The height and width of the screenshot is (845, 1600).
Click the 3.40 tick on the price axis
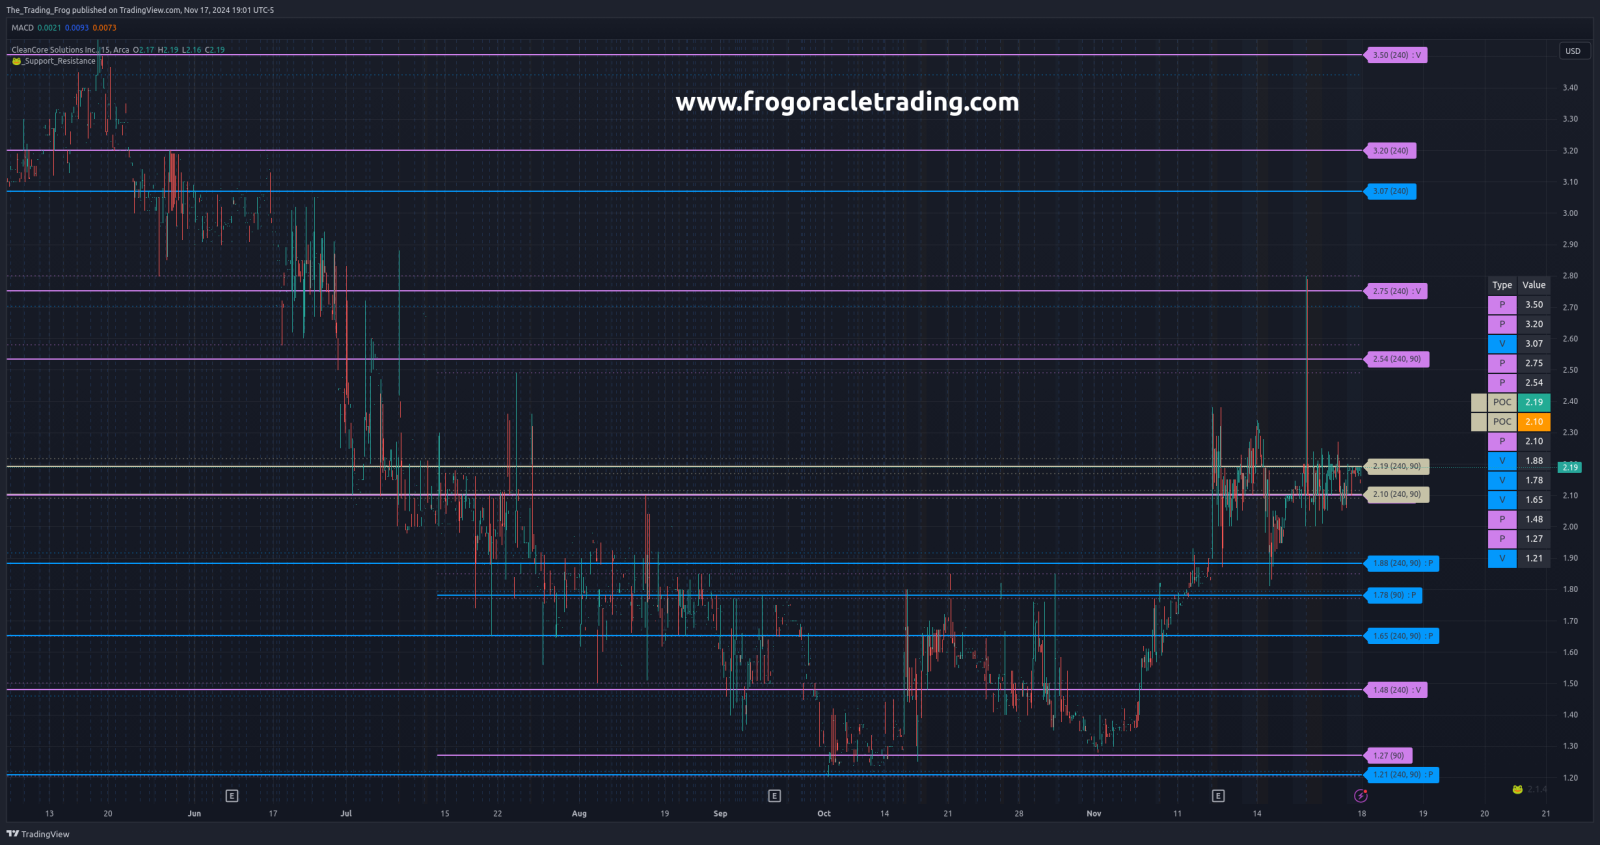(x=1570, y=88)
